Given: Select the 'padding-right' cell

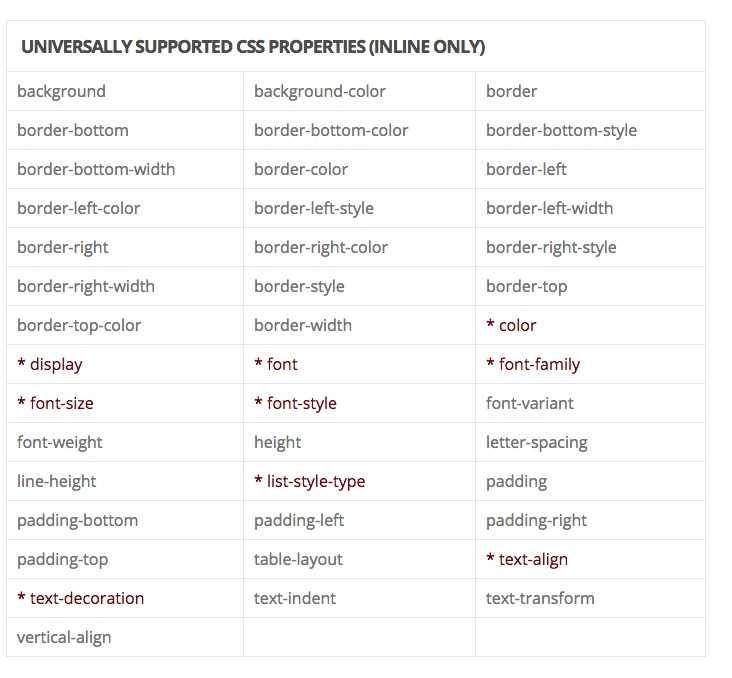Looking at the screenshot, I should tap(590, 521).
